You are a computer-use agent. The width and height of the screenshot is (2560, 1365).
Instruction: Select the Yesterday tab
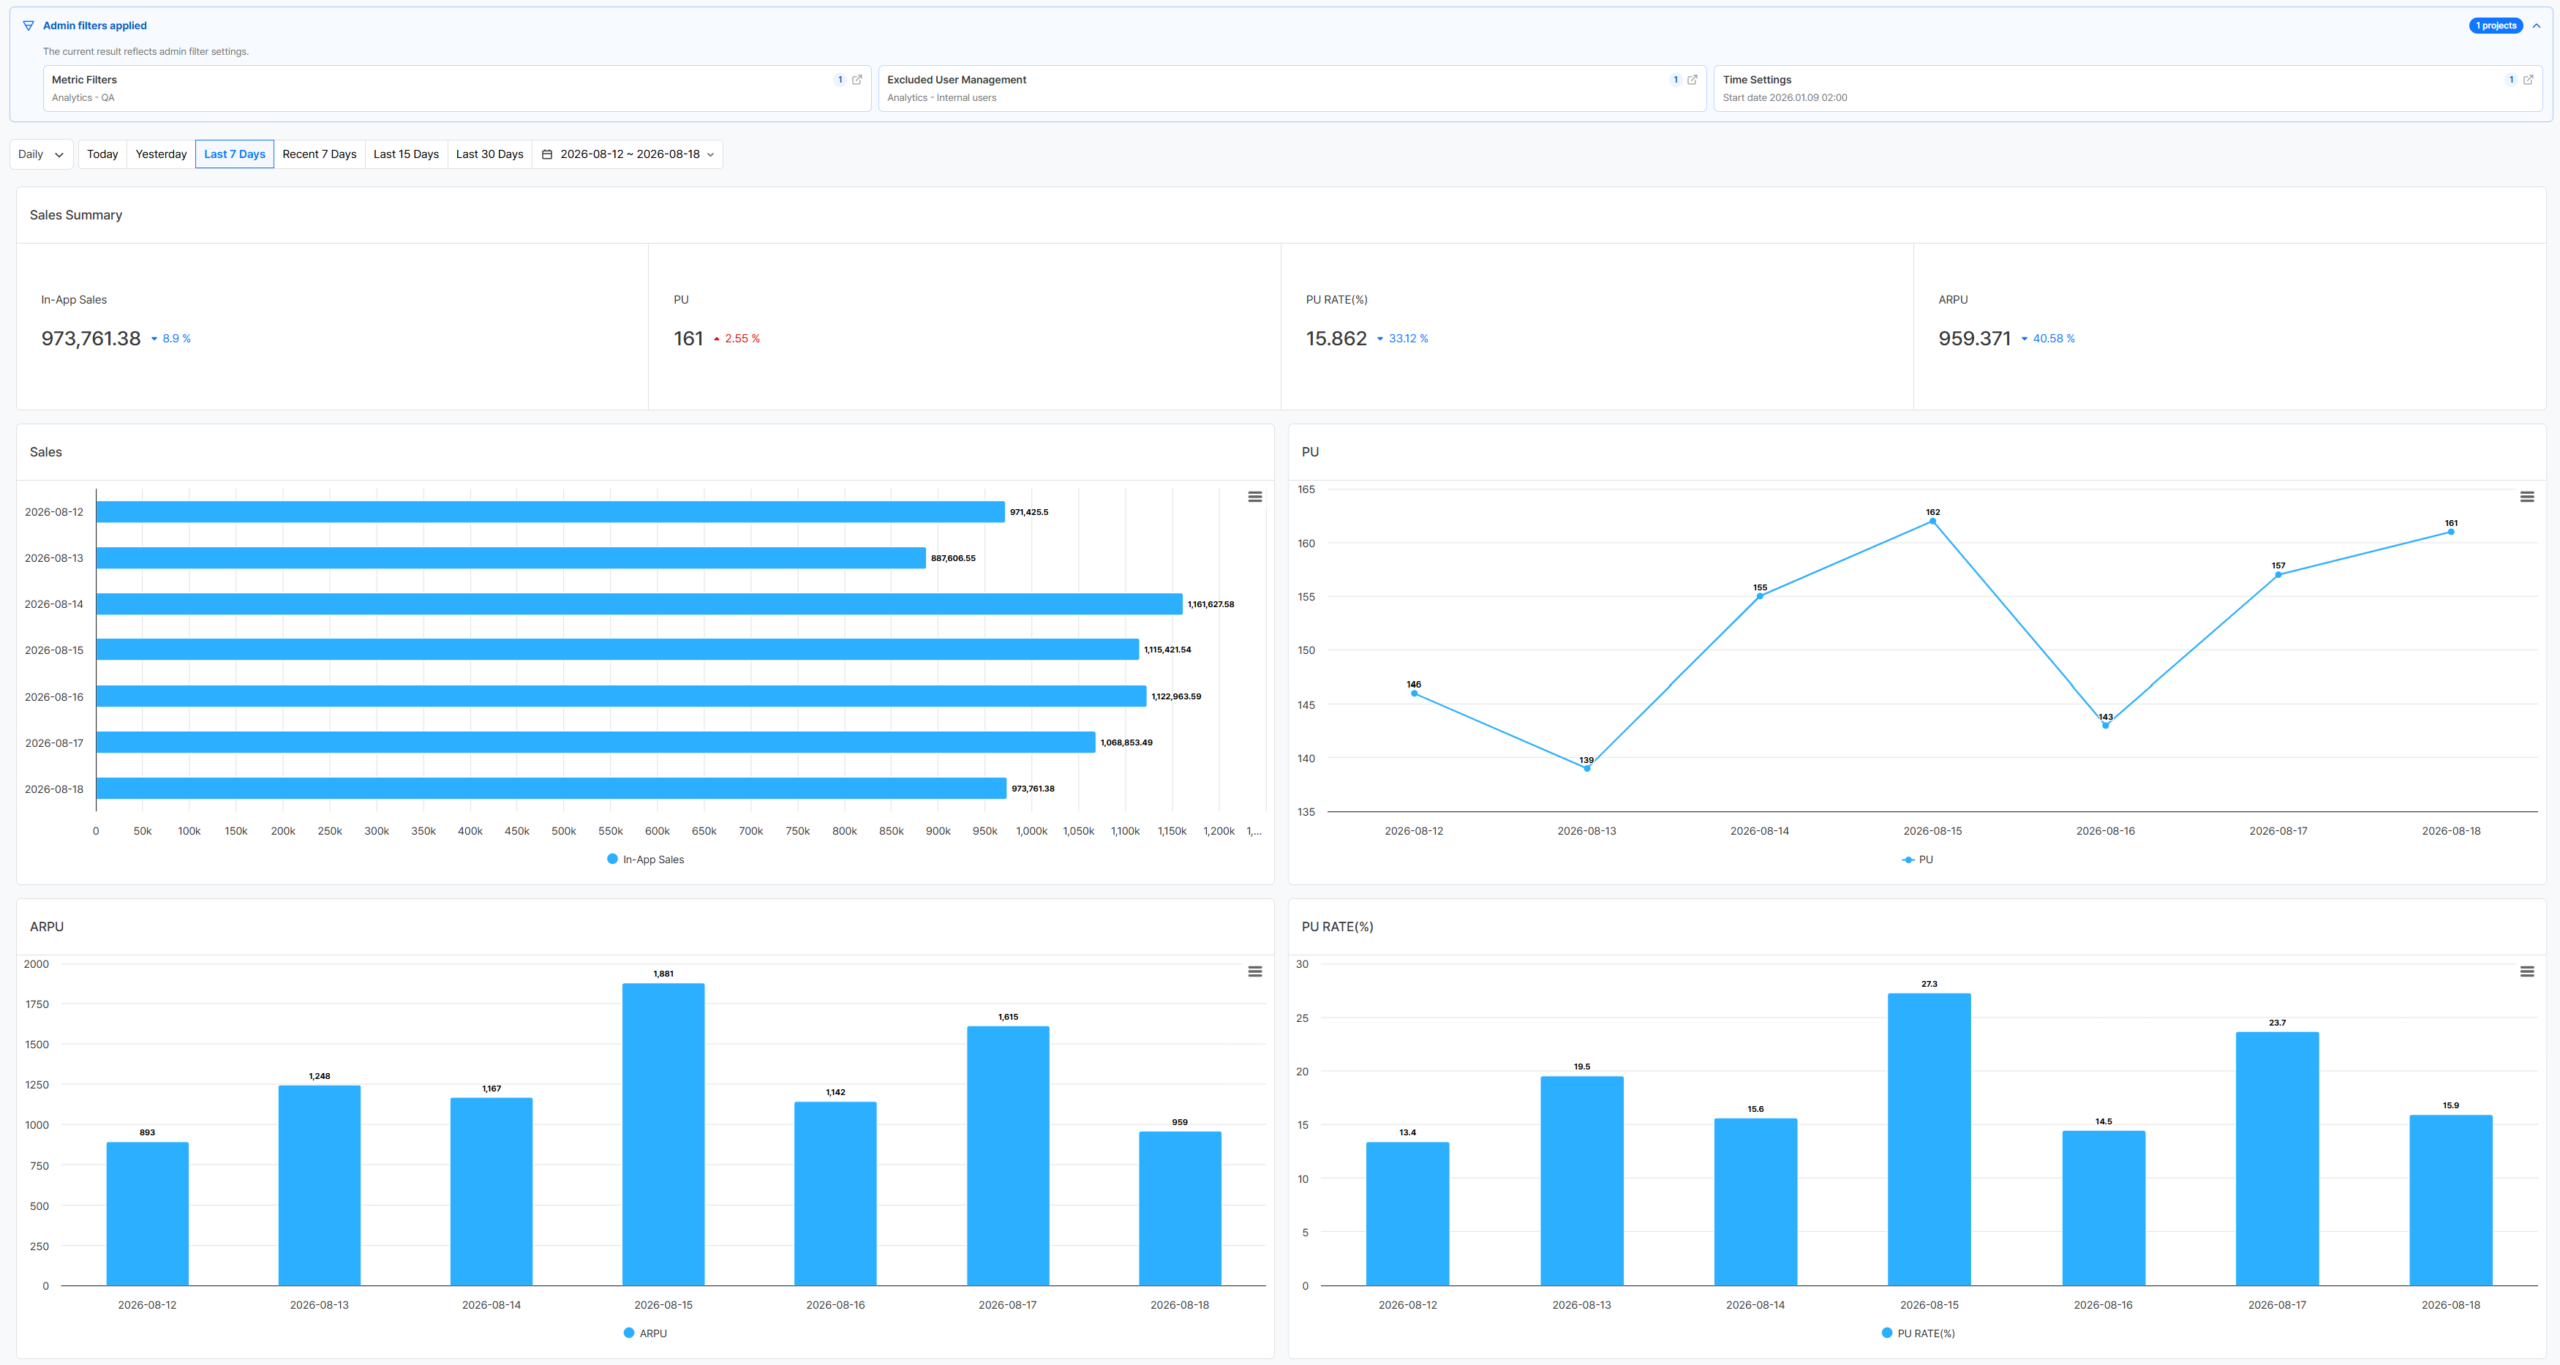coord(161,155)
